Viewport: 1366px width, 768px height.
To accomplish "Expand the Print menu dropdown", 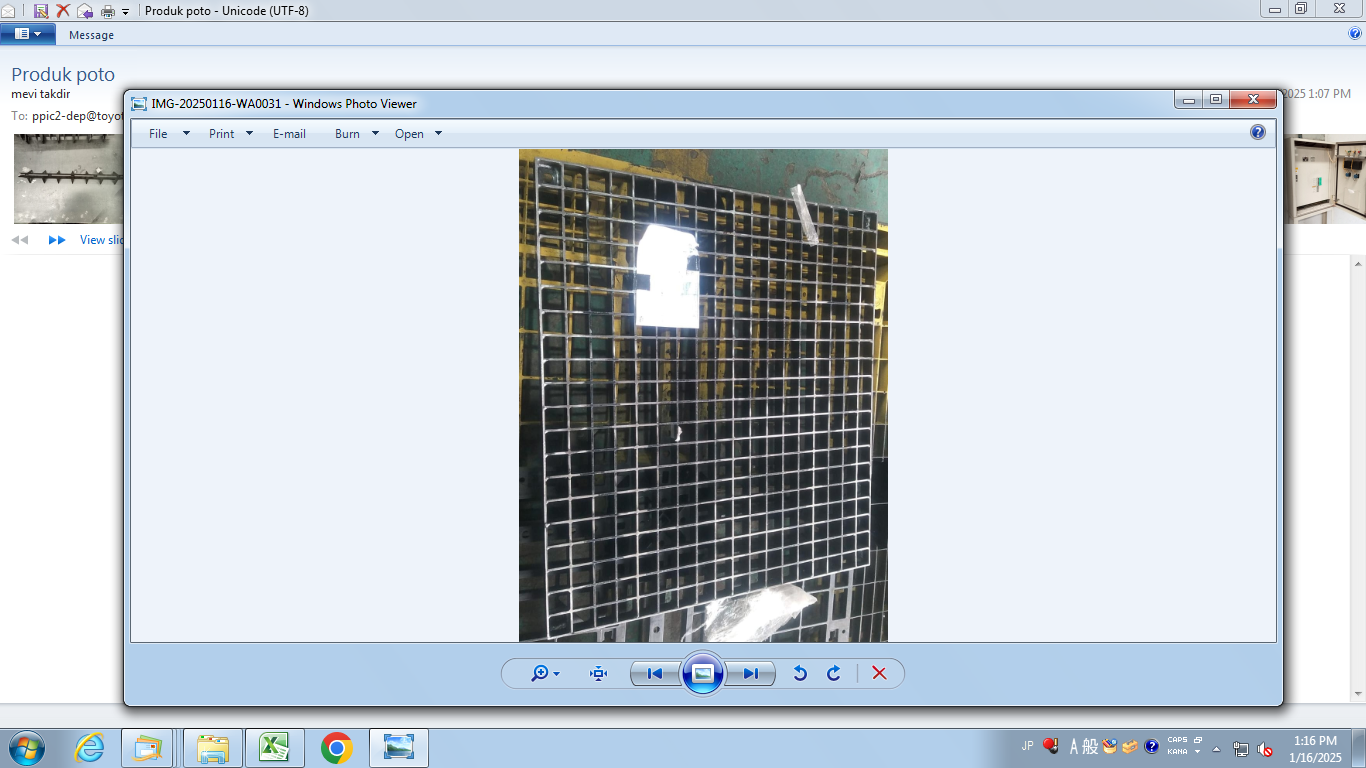I will click(231, 133).
